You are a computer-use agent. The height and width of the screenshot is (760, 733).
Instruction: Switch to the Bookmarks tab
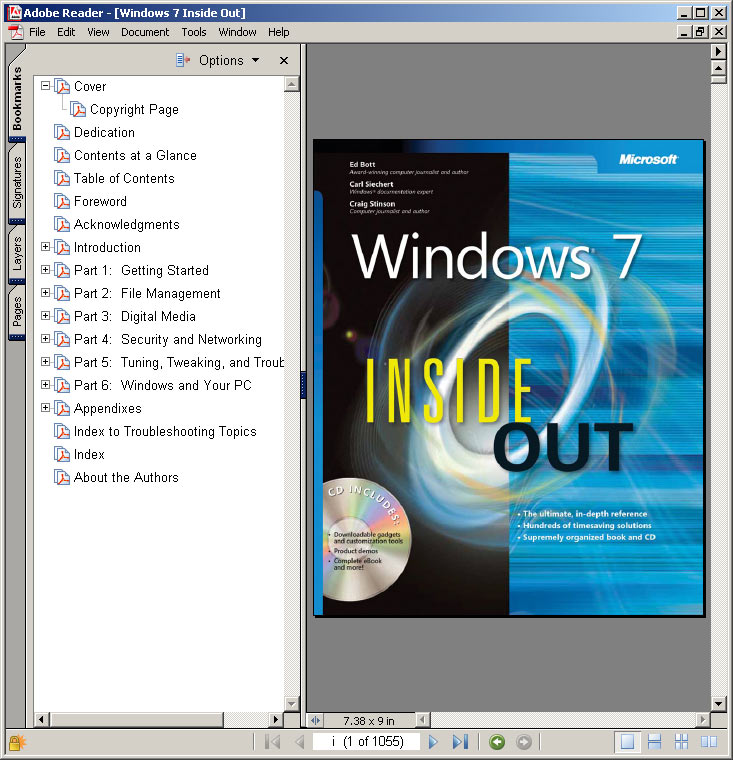pyautogui.click(x=17, y=97)
